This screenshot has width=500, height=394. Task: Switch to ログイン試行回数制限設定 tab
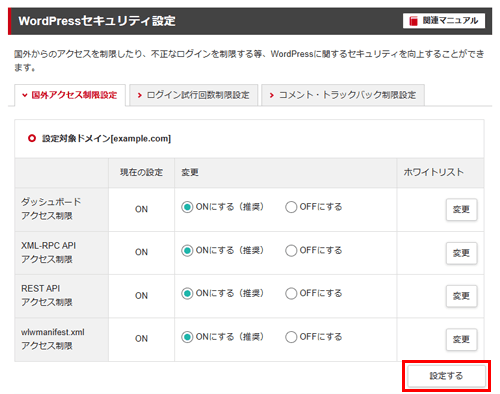193,95
